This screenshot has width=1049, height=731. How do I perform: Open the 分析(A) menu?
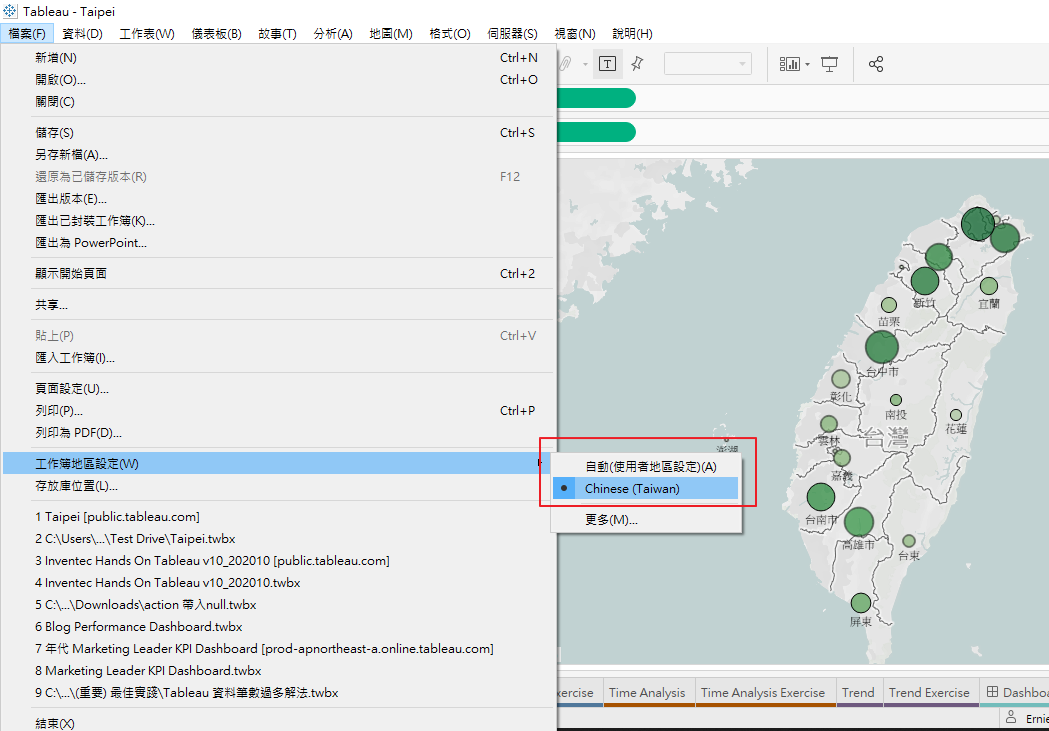coord(332,33)
